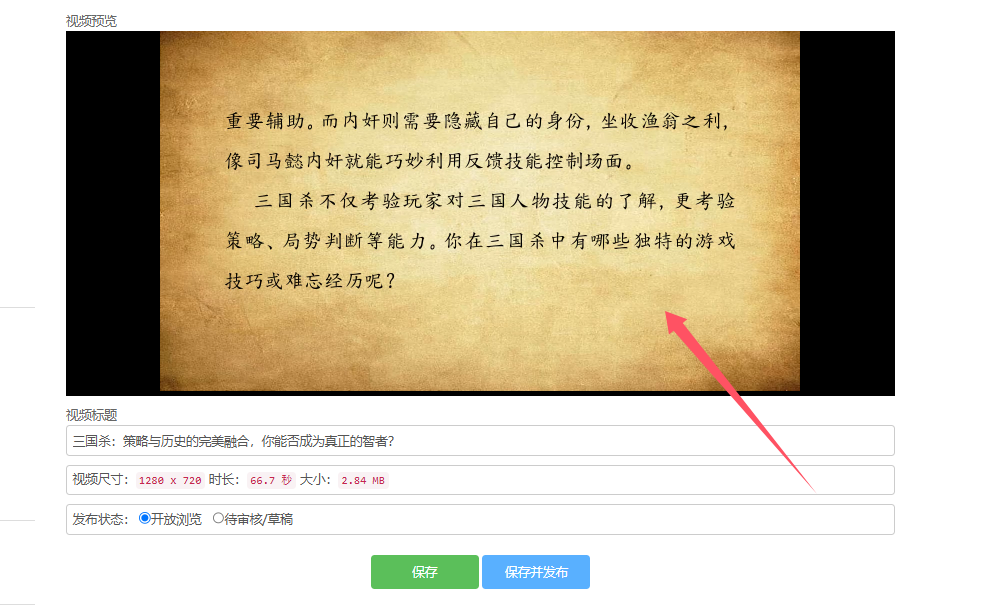986x611 pixels.
Task: Click the 2.84 MB file size tag
Action: click(363, 480)
